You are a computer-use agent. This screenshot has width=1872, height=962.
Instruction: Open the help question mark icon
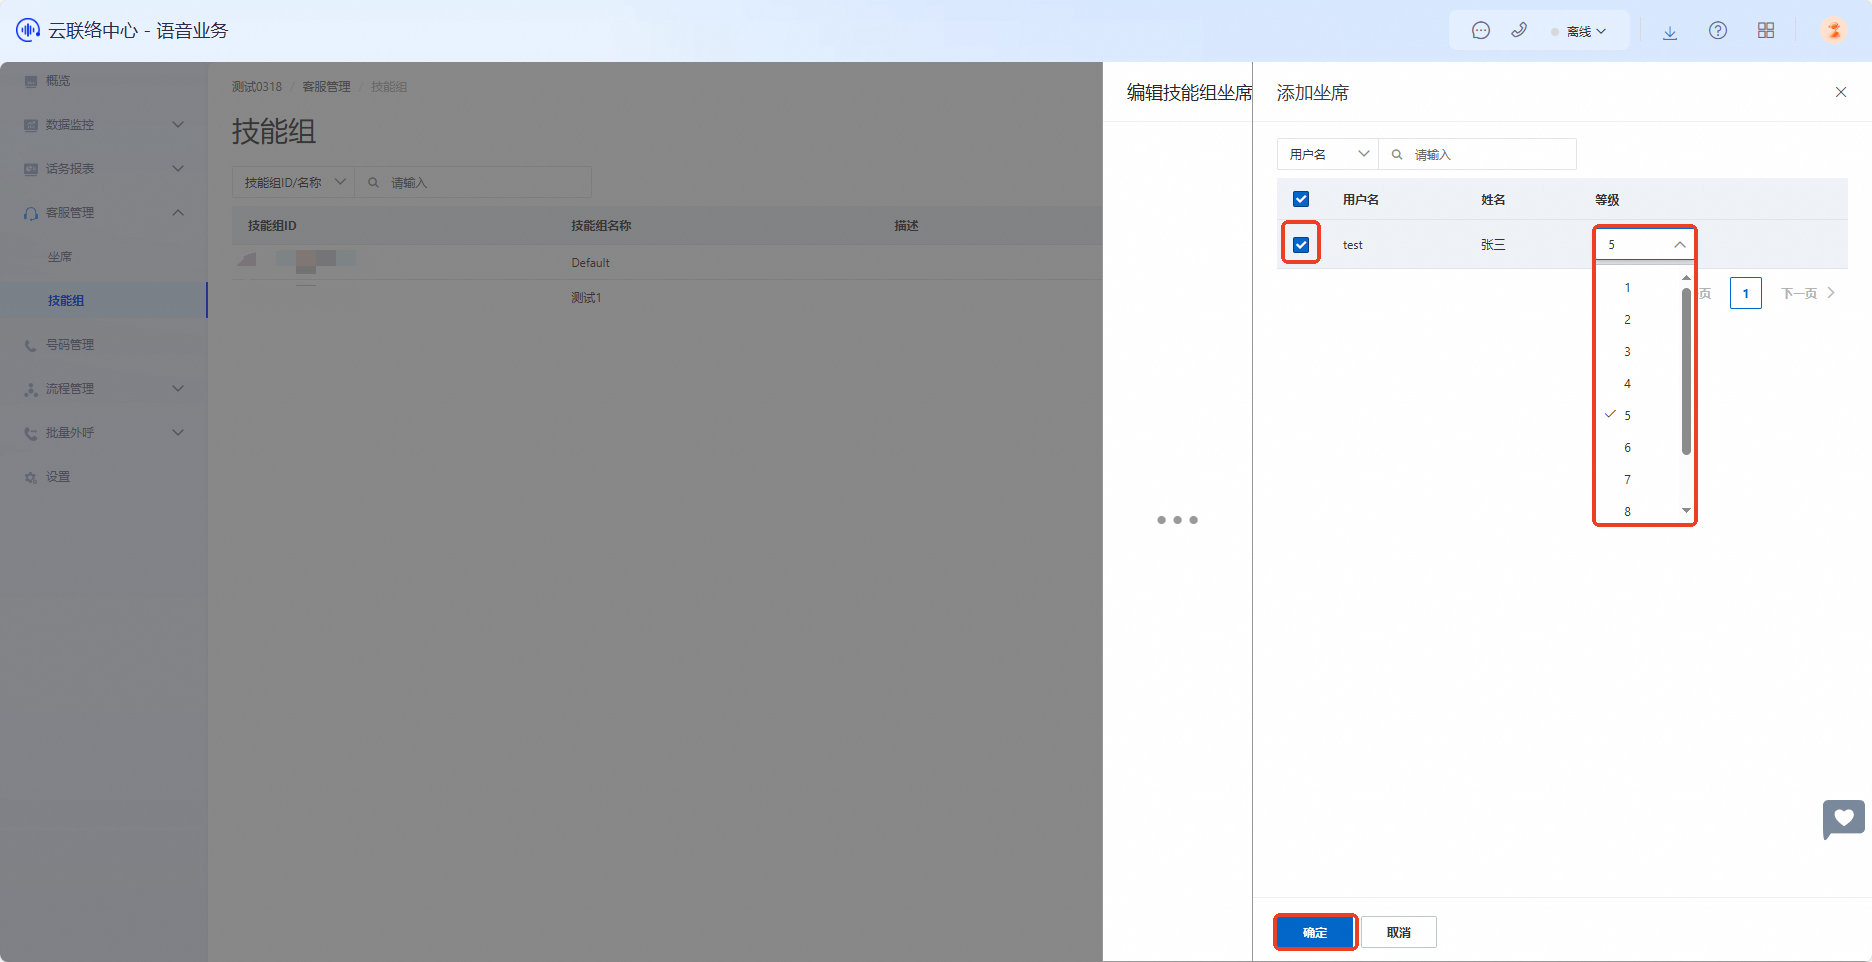[1718, 31]
